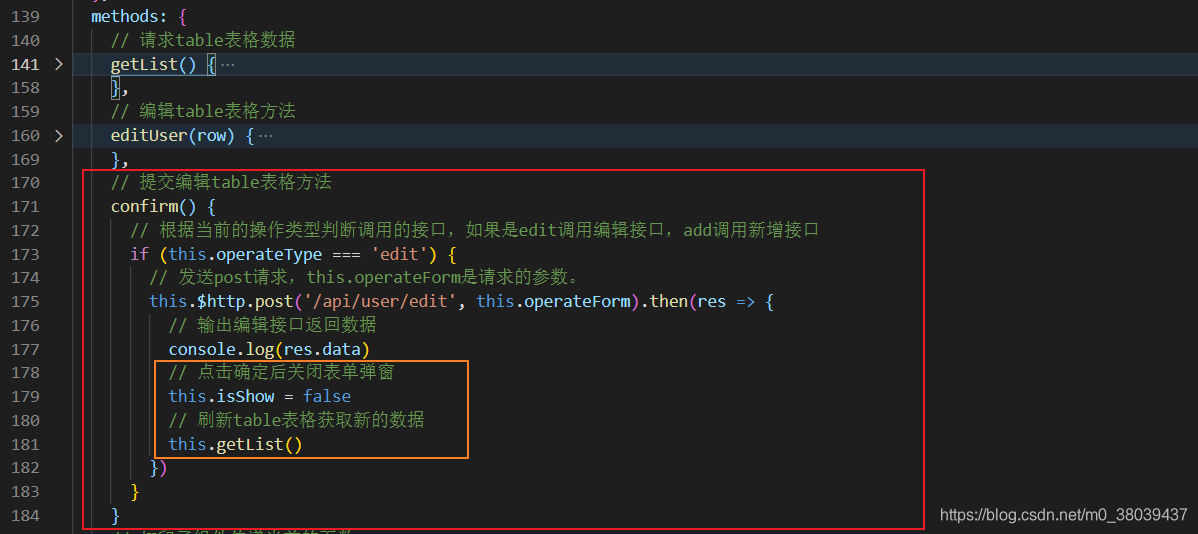Click this.getList() call on line 181
Screen dimensions: 1198x534
click(235, 444)
